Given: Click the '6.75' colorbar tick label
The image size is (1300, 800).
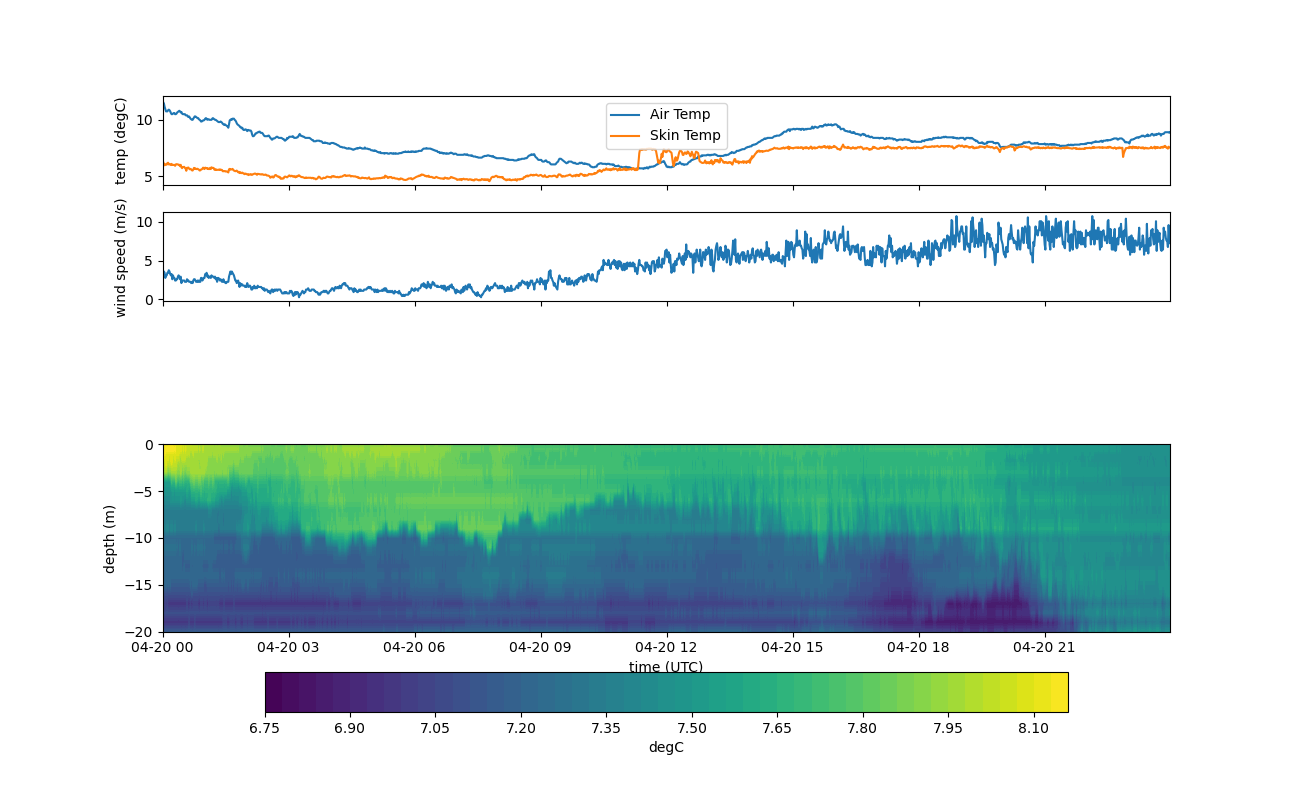Looking at the screenshot, I should (x=265, y=728).
